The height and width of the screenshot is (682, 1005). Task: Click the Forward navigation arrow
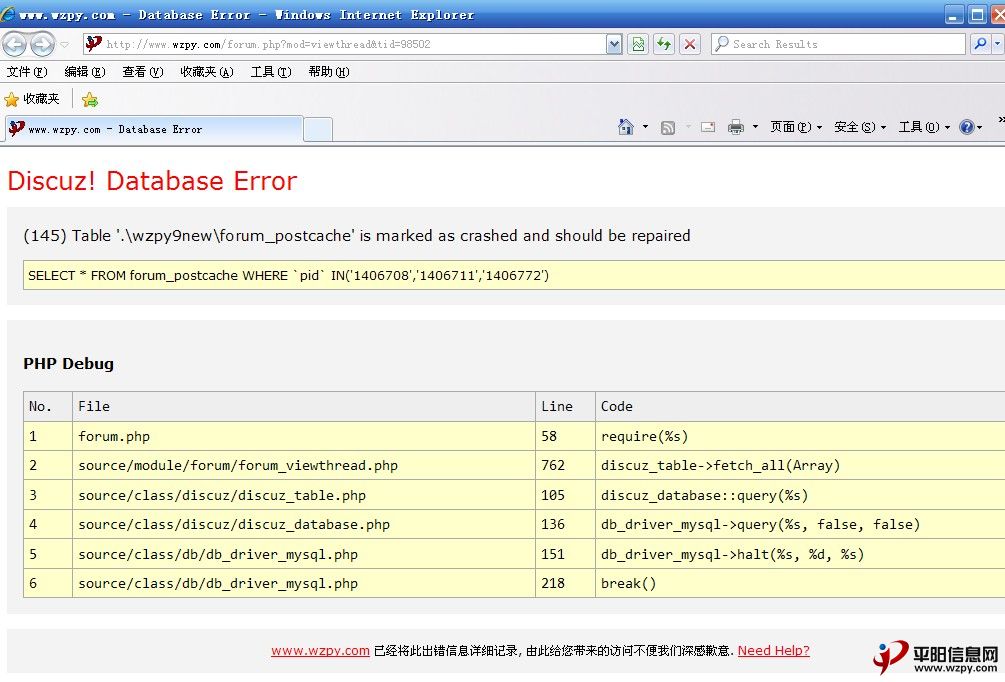point(43,44)
